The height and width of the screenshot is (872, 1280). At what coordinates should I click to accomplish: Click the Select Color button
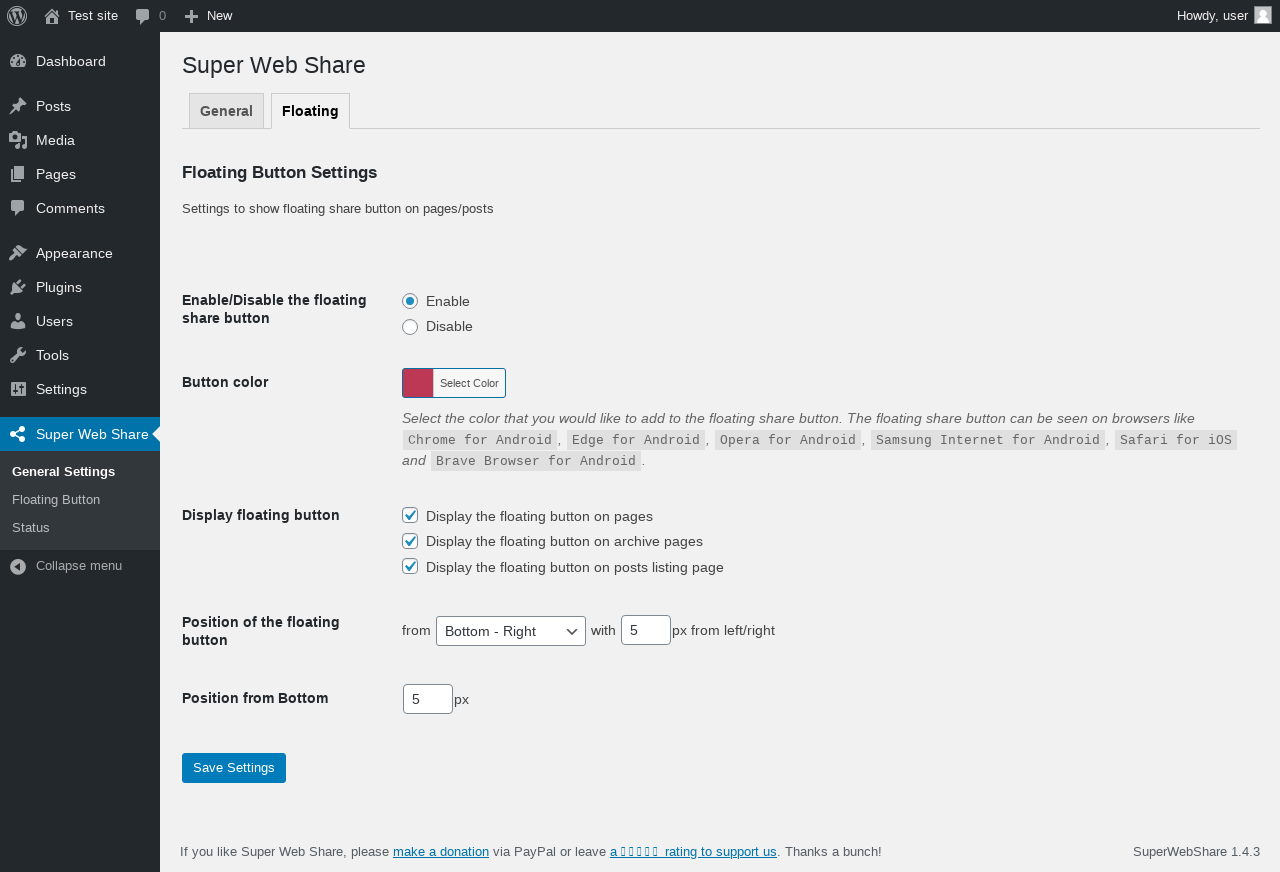click(469, 383)
